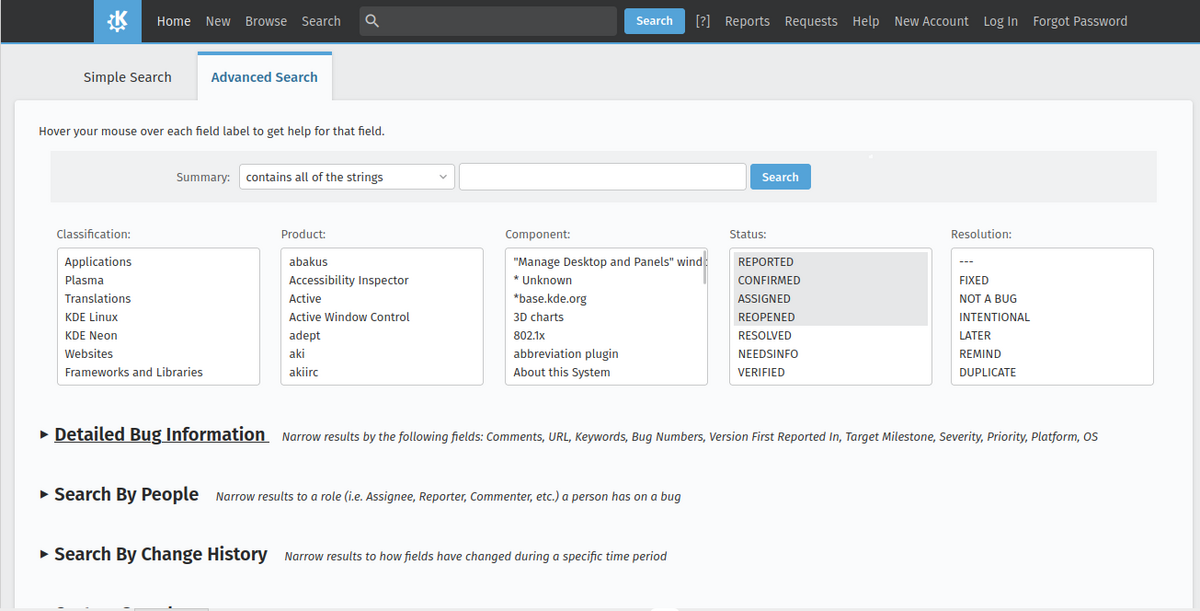
Task: Open the Reports menu item
Action: 747,21
